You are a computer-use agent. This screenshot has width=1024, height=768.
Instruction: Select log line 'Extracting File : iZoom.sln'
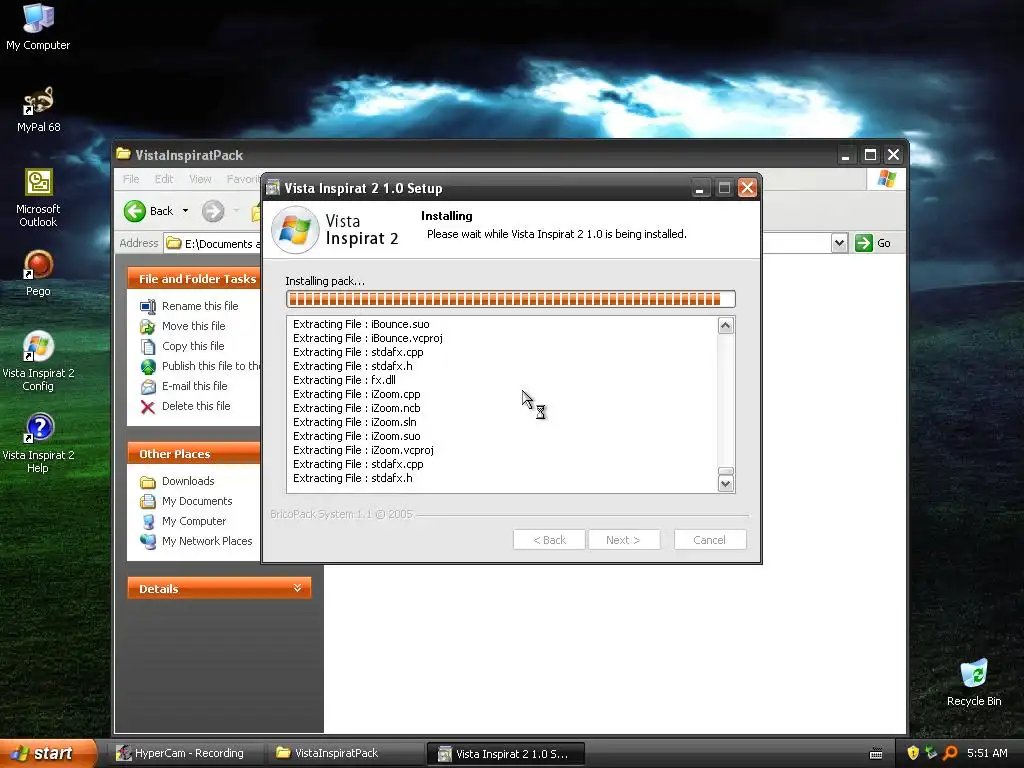[x=355, y=422]
